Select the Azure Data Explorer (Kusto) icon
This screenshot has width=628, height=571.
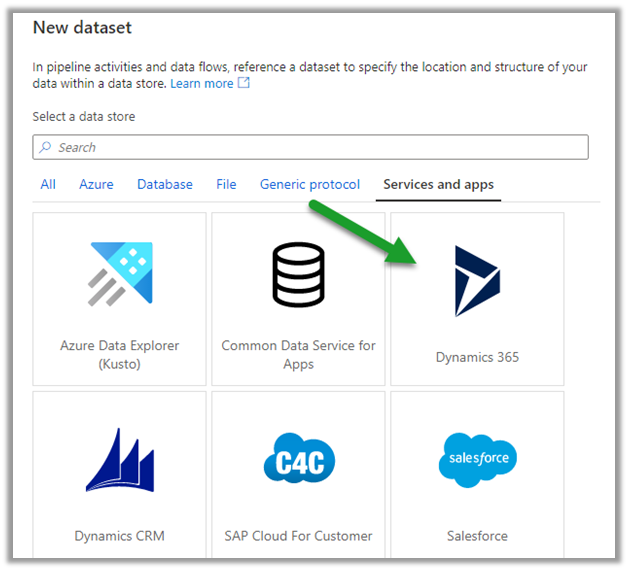(x=120, y=274)
